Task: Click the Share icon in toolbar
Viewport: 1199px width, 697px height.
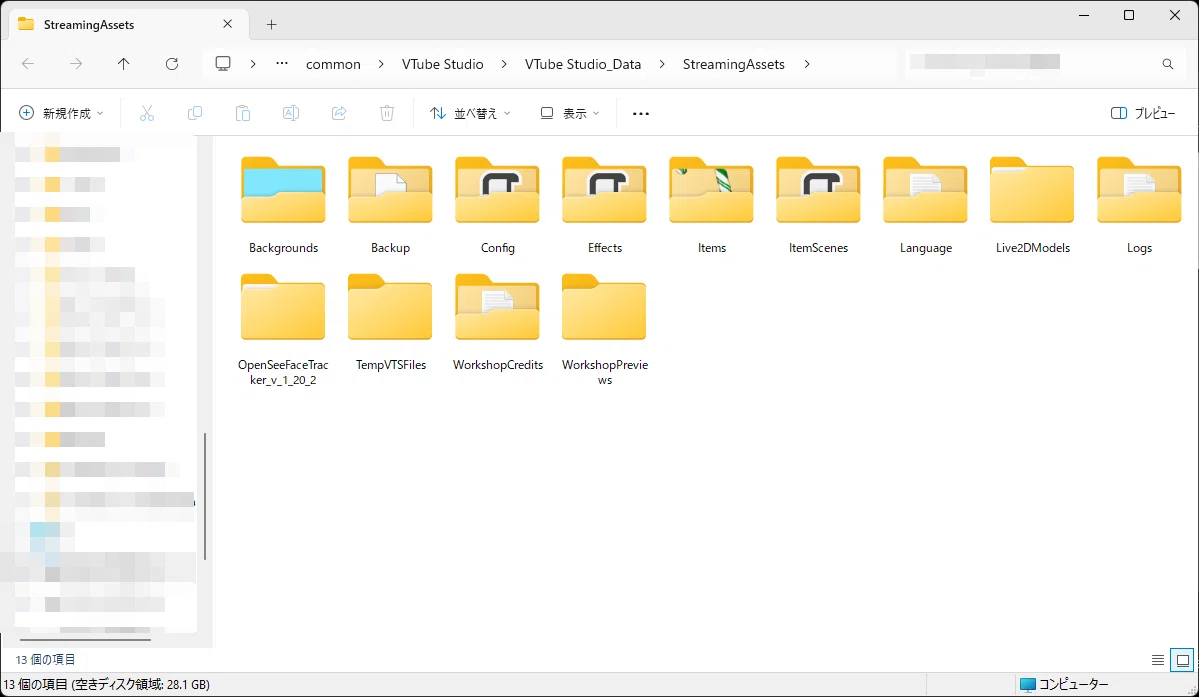Action: click(339, 113)
